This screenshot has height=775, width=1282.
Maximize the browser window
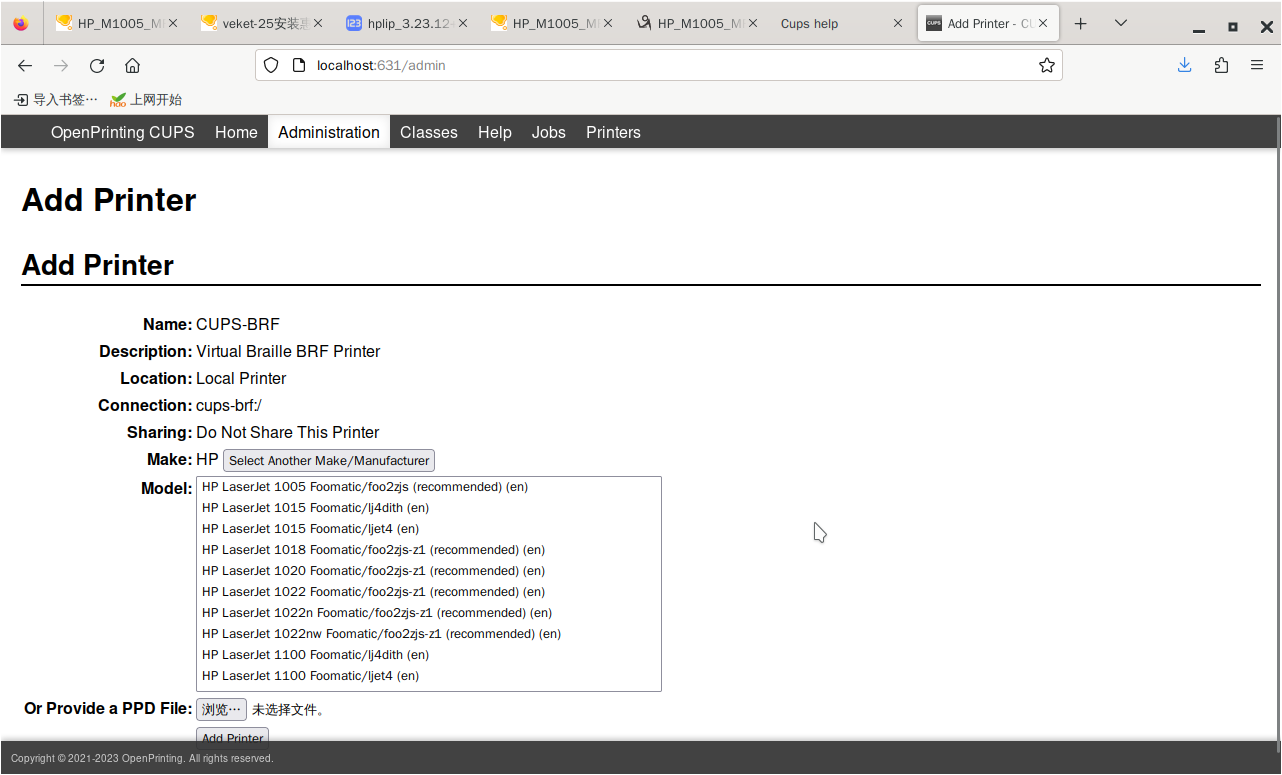click(x=1233, y=25)
